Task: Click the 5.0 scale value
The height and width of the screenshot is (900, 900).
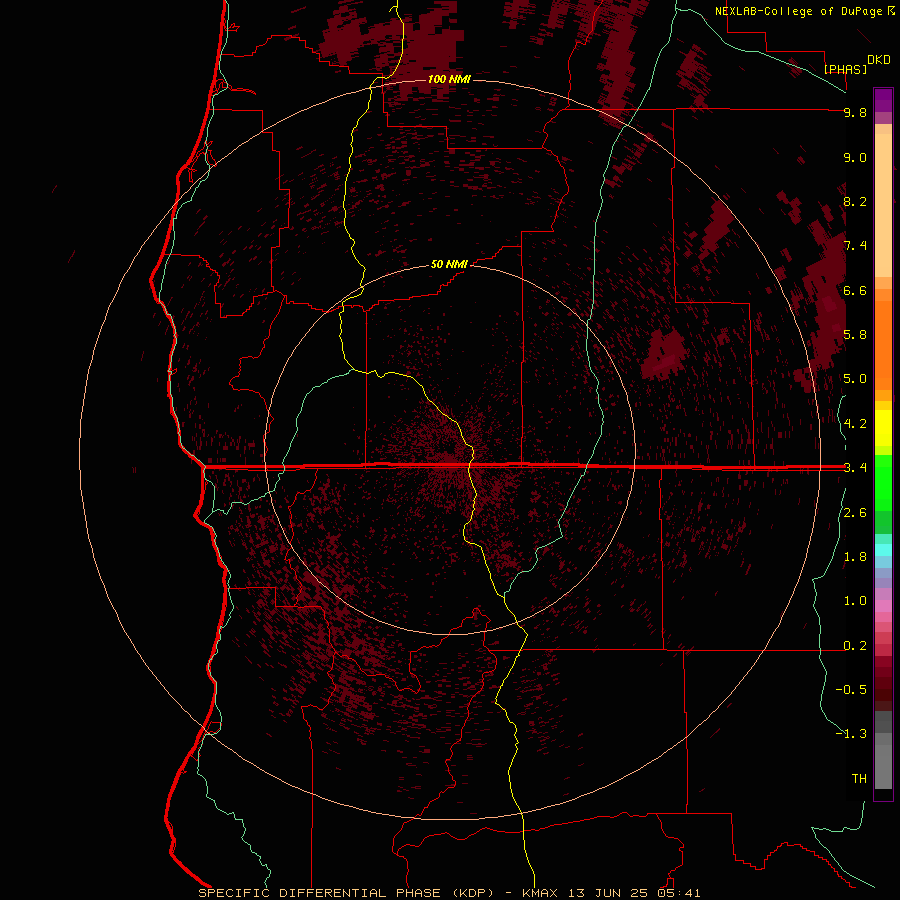Action: point(855,379)
